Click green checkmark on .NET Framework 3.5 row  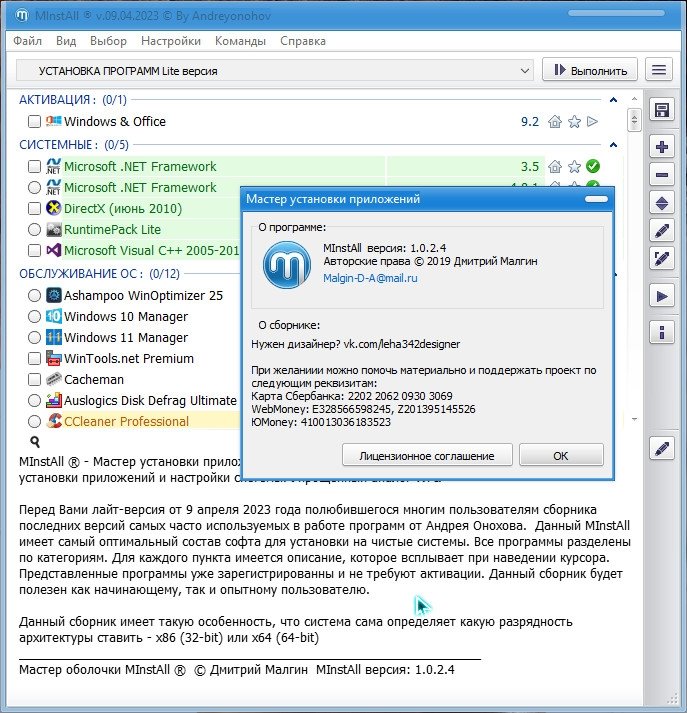point(593,166)
